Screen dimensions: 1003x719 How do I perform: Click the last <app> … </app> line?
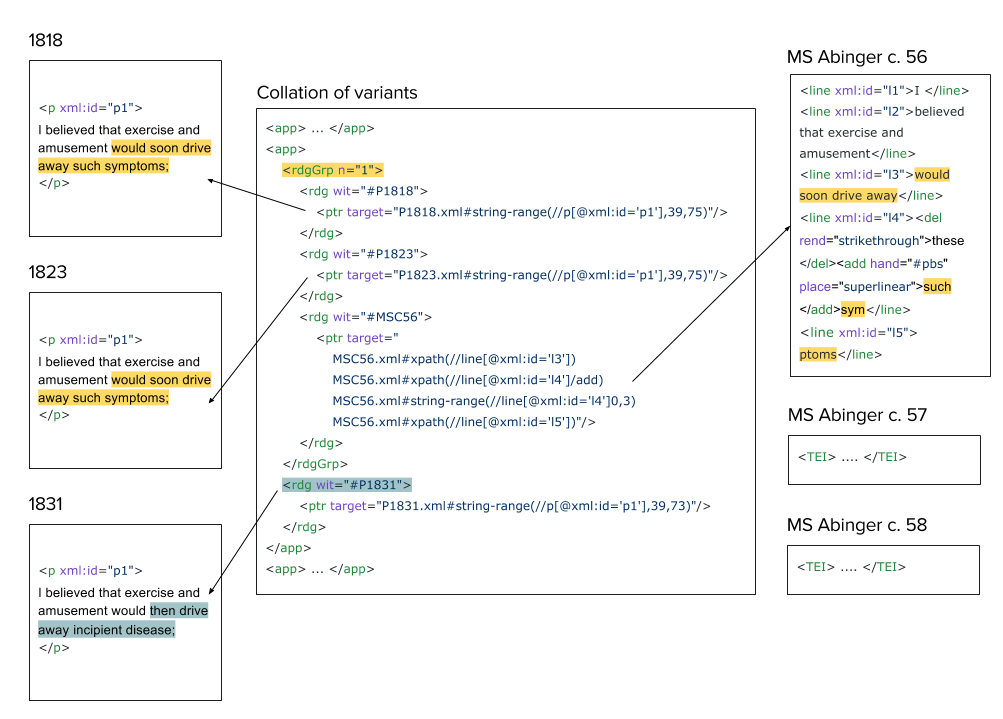coord(320,569)
